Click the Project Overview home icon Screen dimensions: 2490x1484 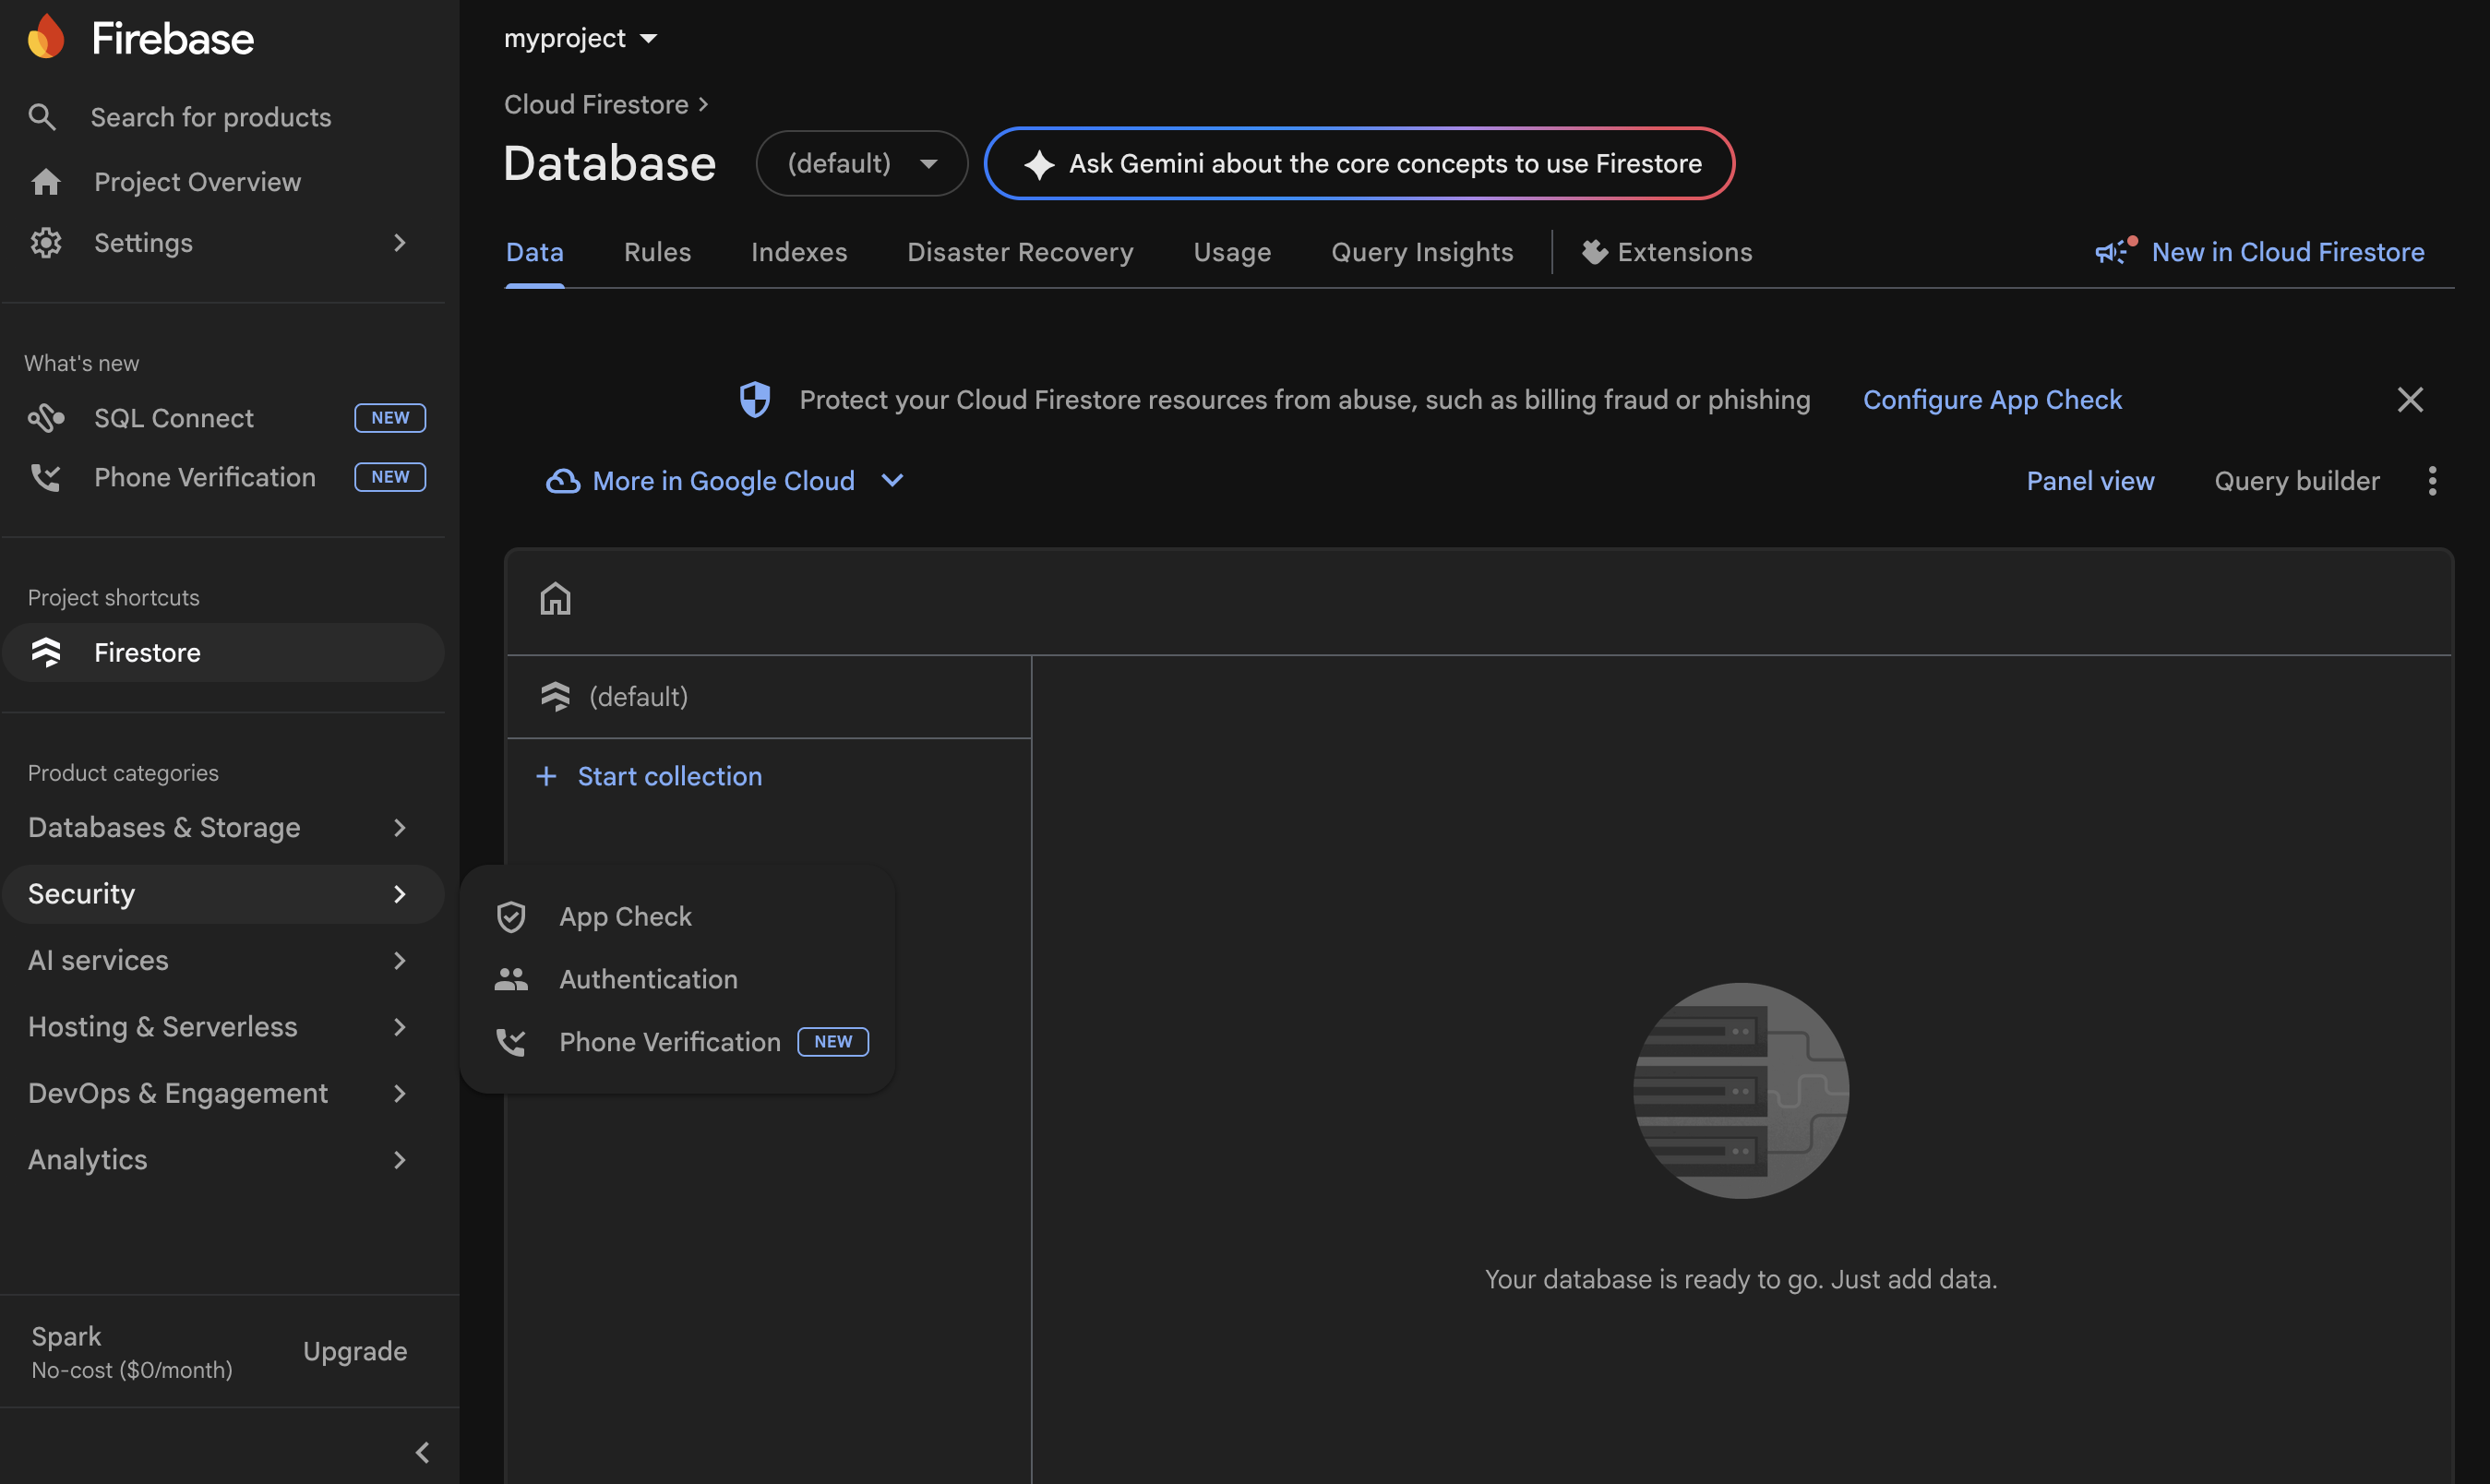[x=46, y=182]
